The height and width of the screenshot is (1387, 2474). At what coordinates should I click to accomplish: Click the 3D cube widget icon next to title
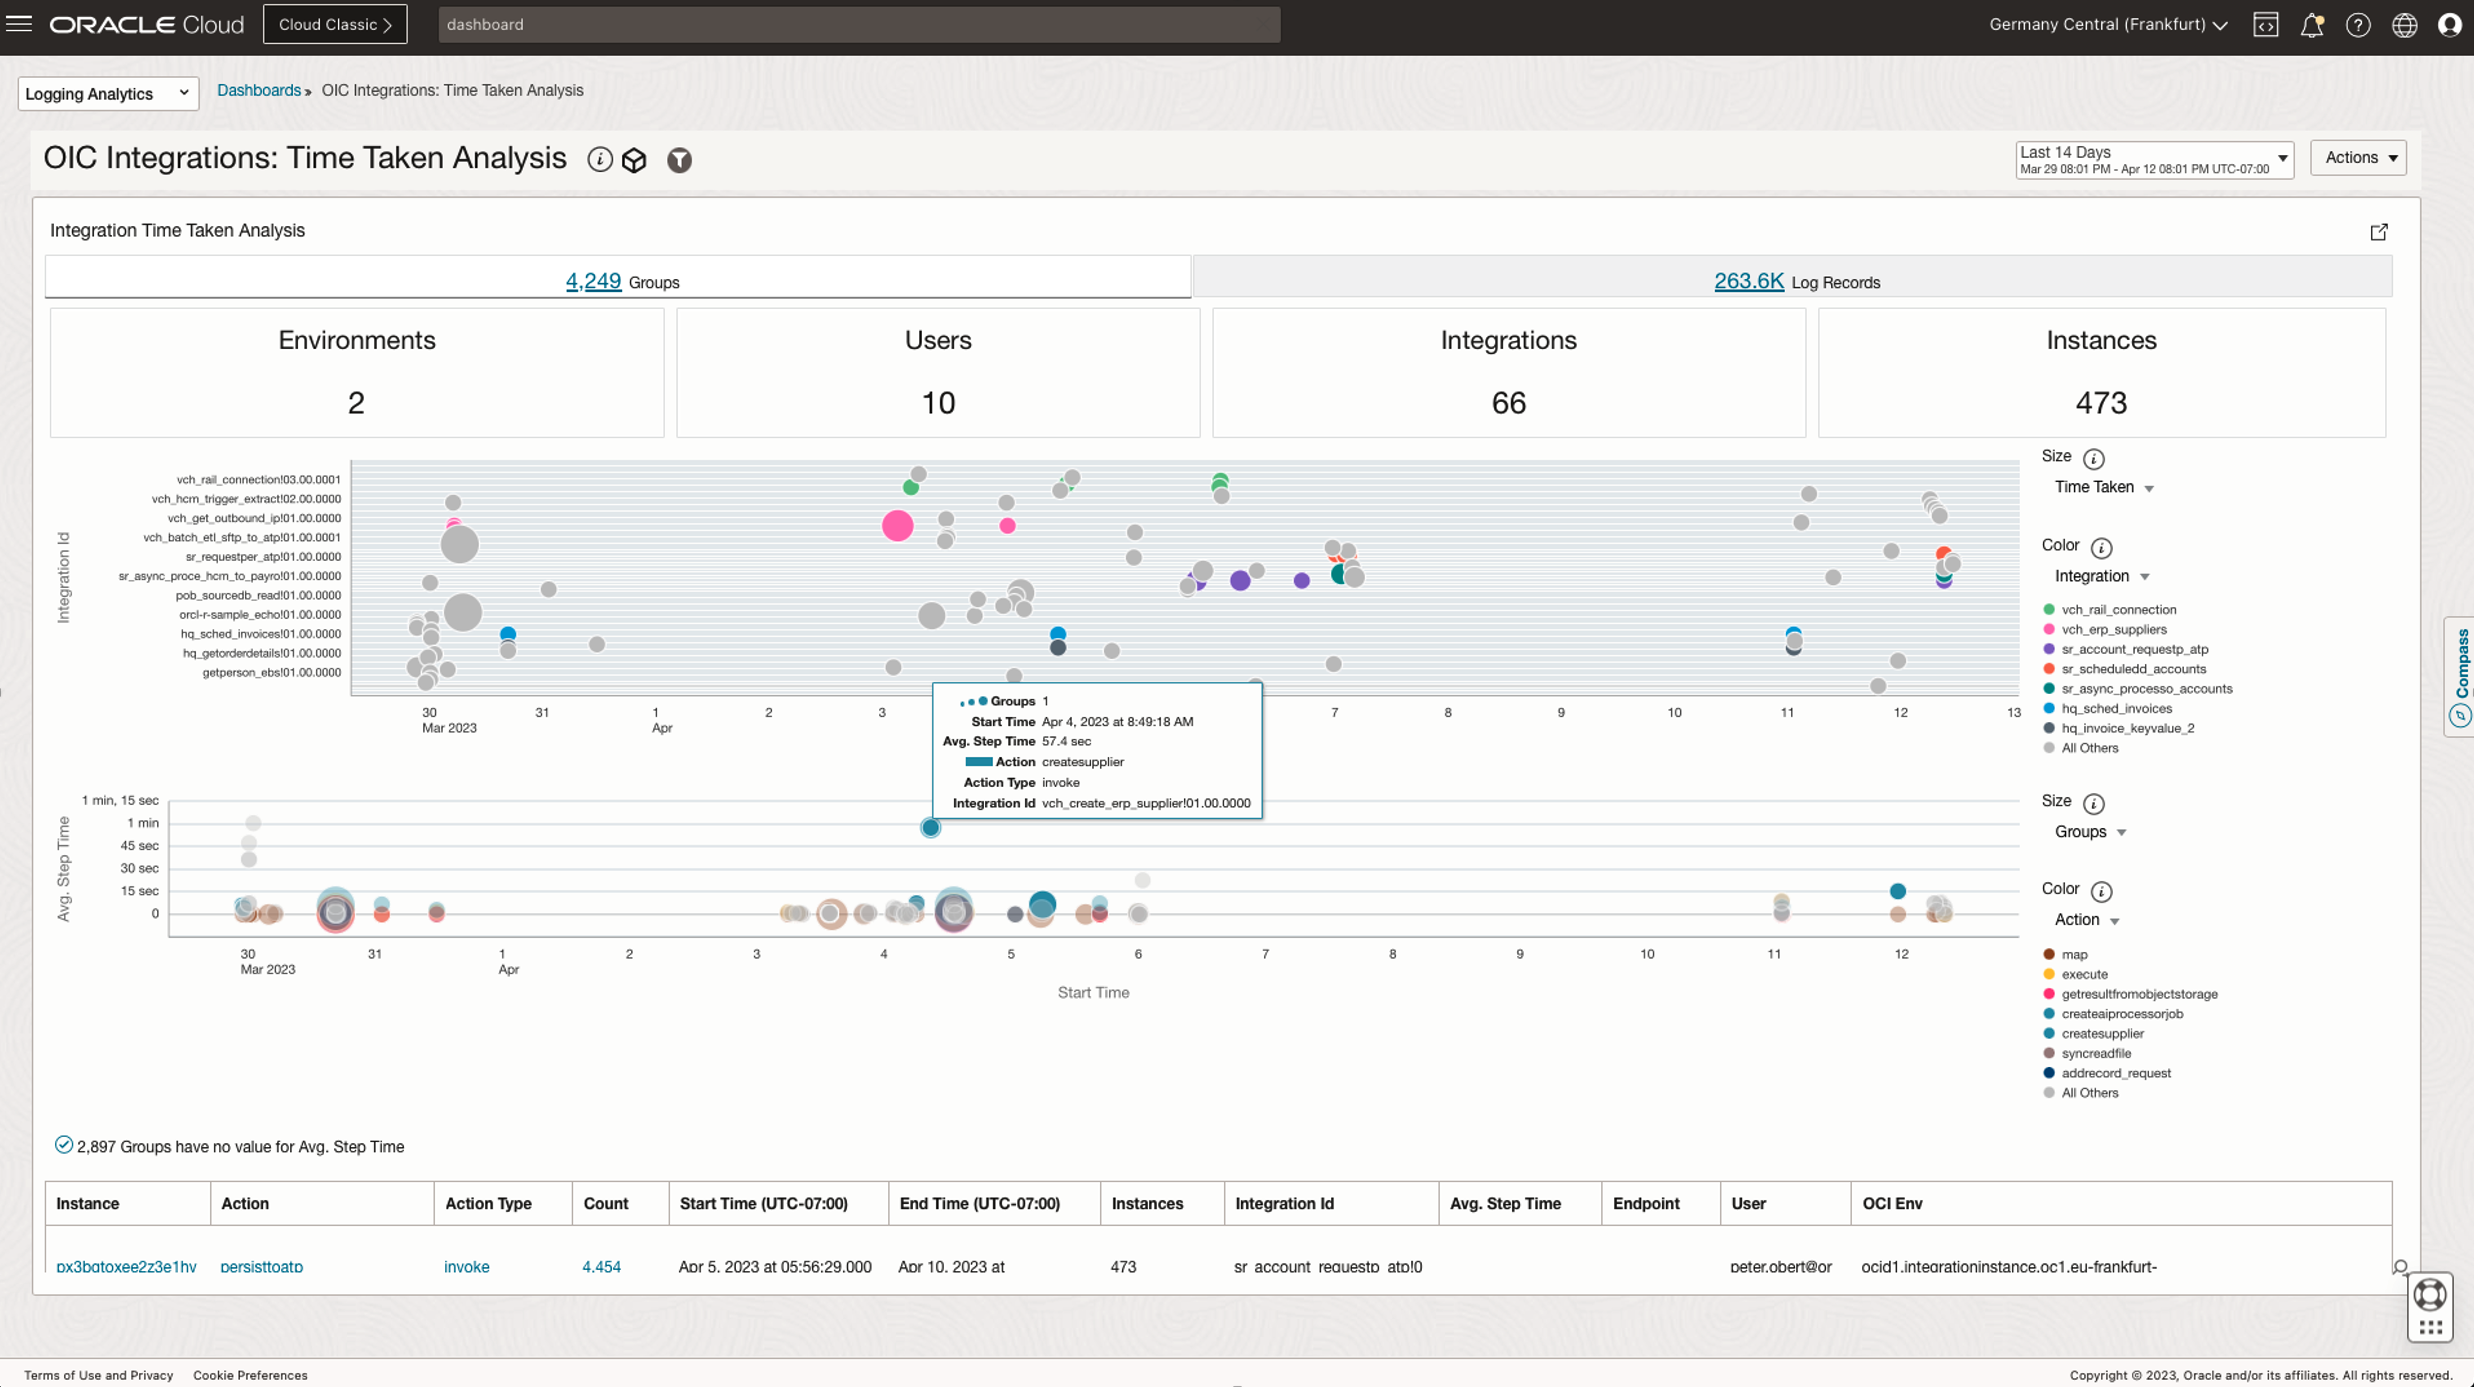pyautogui.click(x=635, y=160)
